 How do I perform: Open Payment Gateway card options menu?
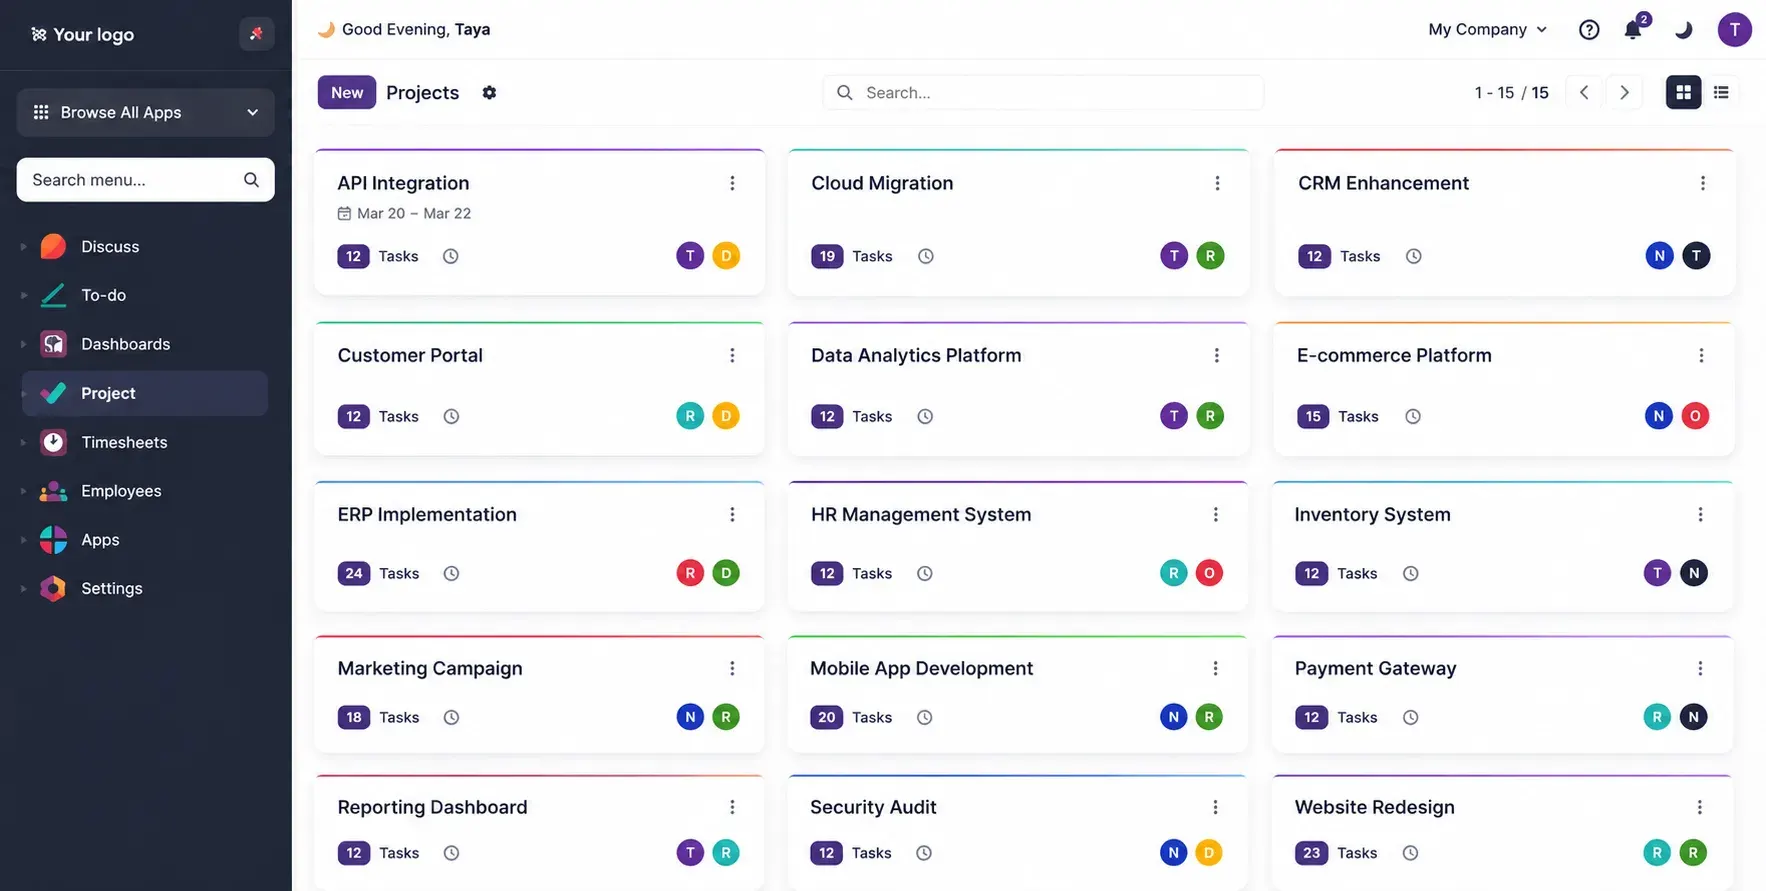coord(1700,668)
